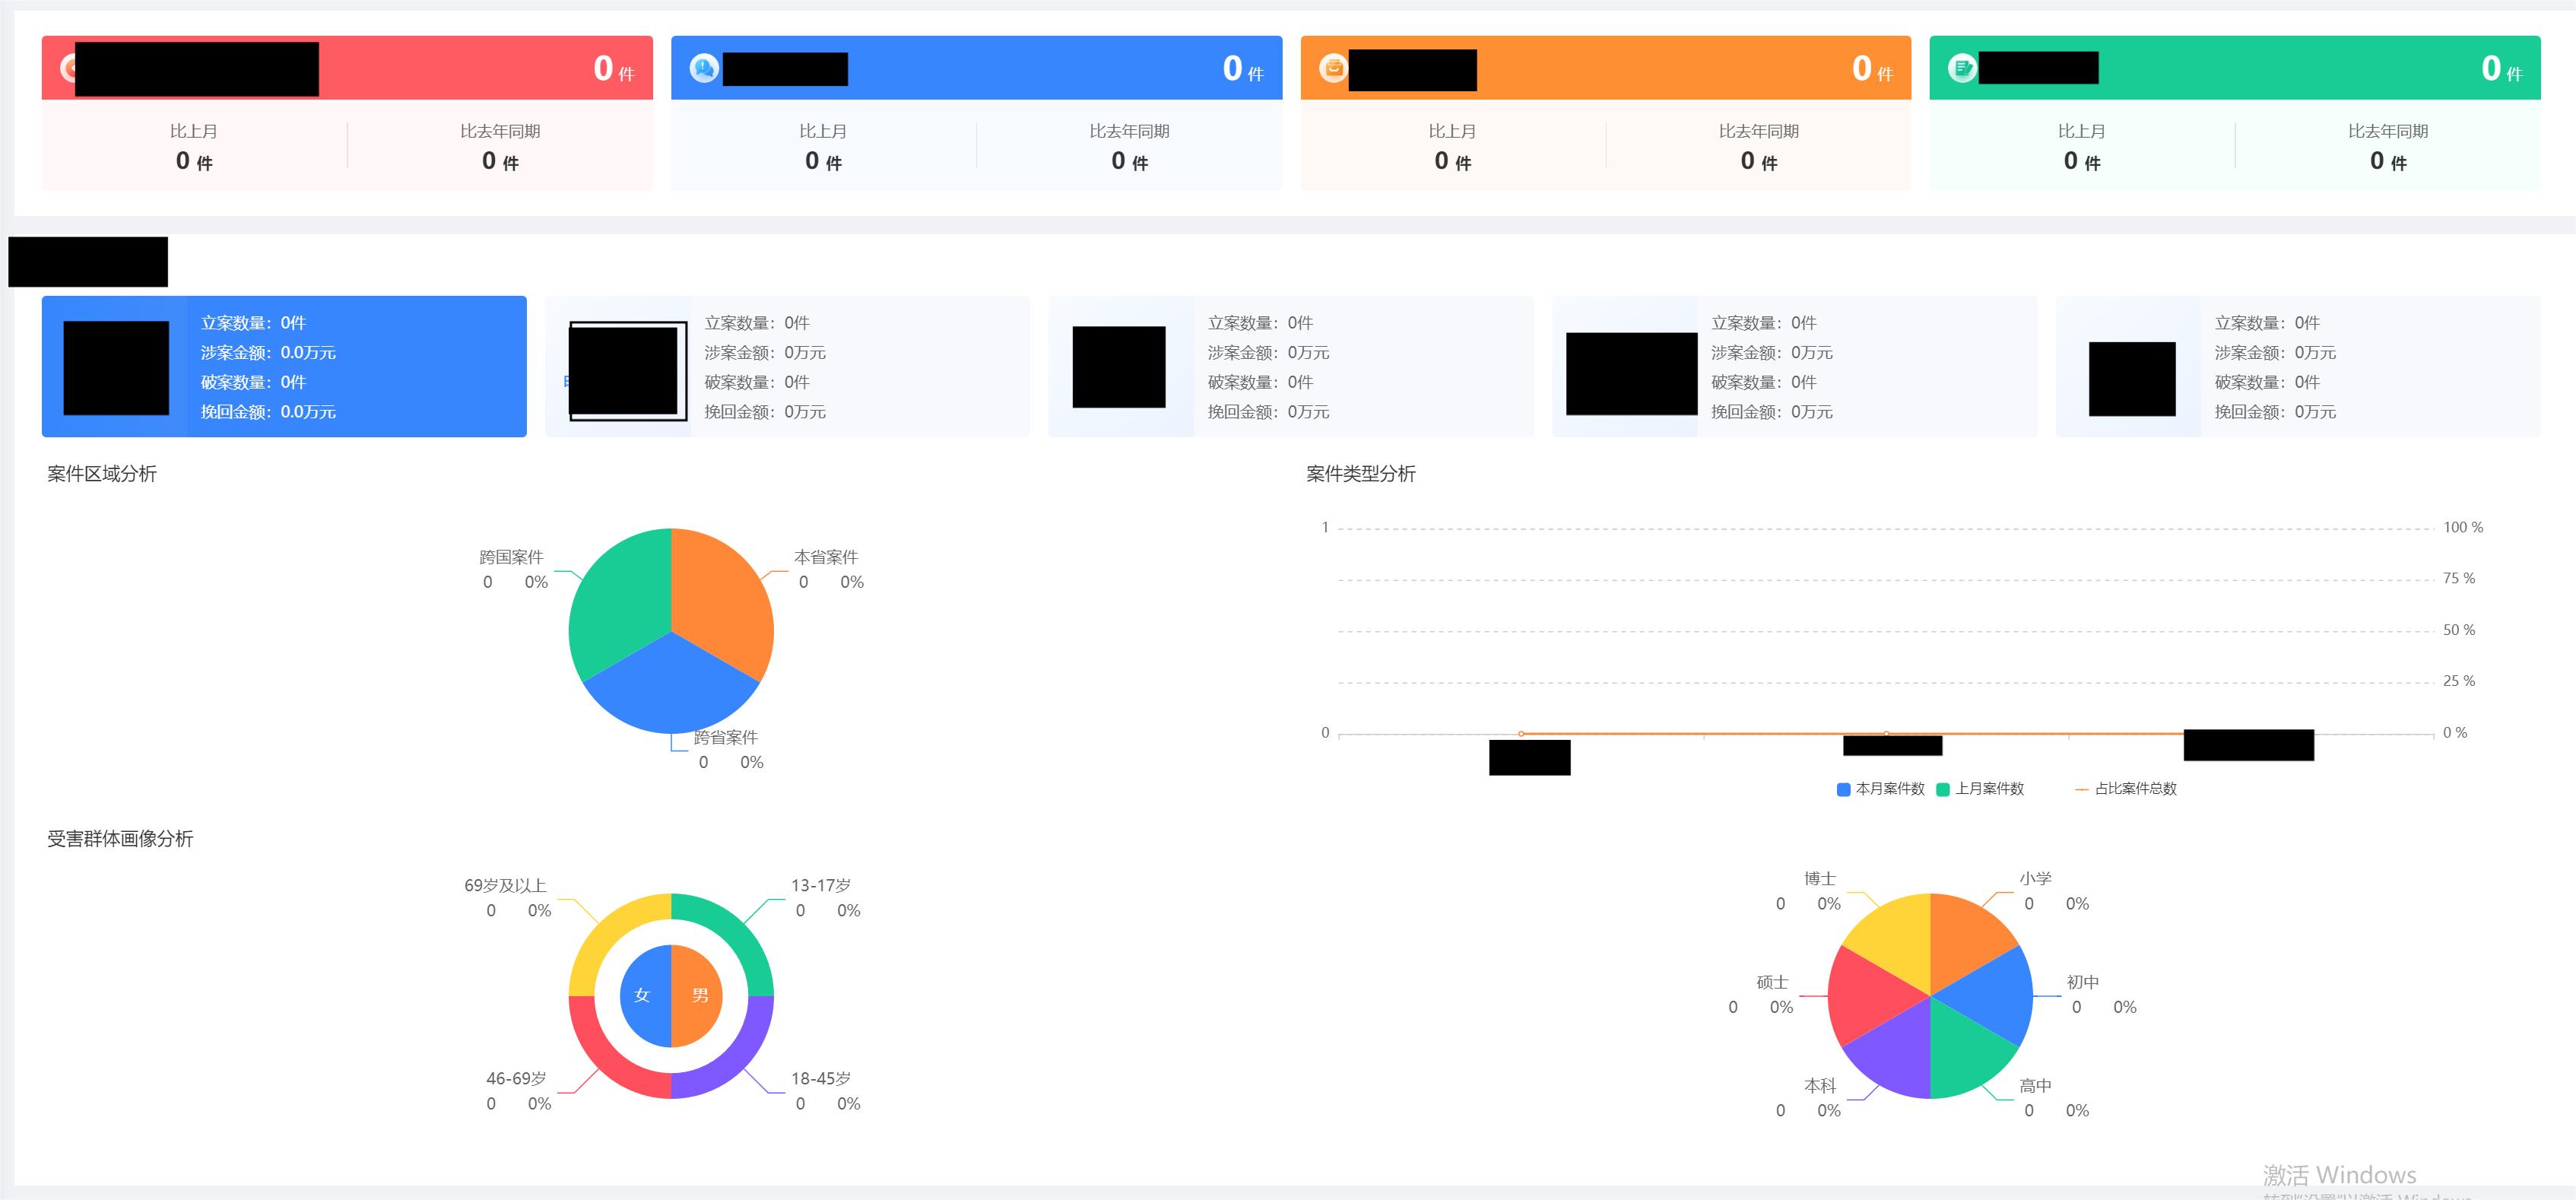Click the 高中 education label
Image resolution: width=2576 pixels, height=1200 pixels.
tap(2035, 1086)
